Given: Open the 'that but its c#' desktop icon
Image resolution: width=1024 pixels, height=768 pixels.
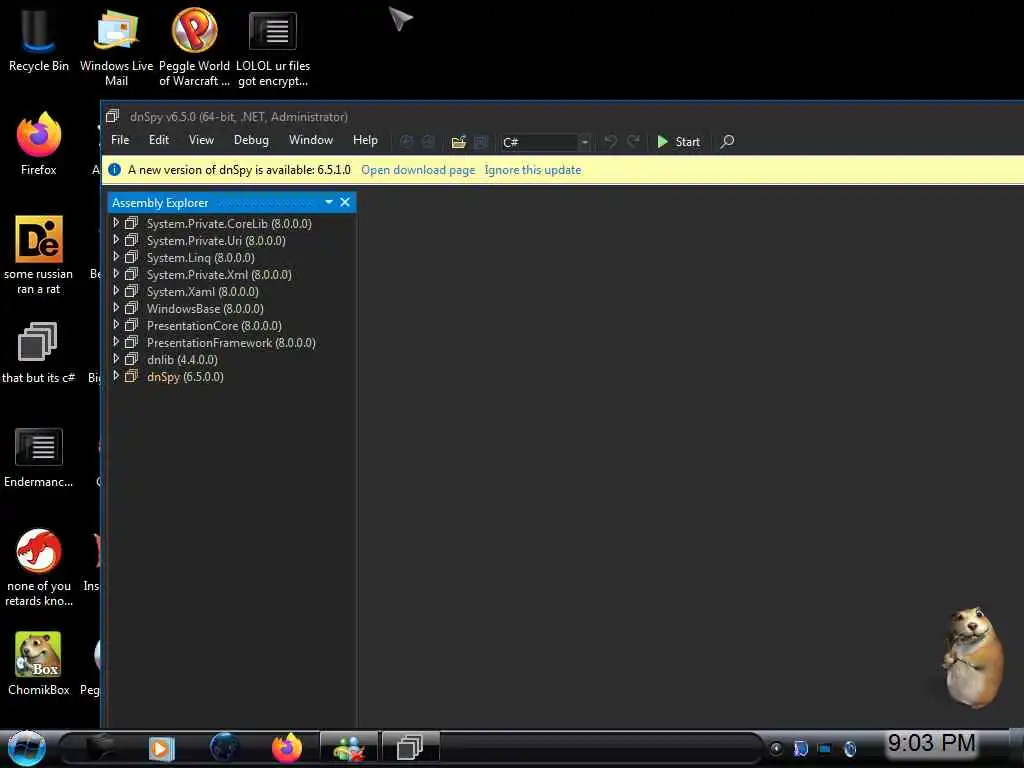Looking at the screenshot, I should point(39,353).
